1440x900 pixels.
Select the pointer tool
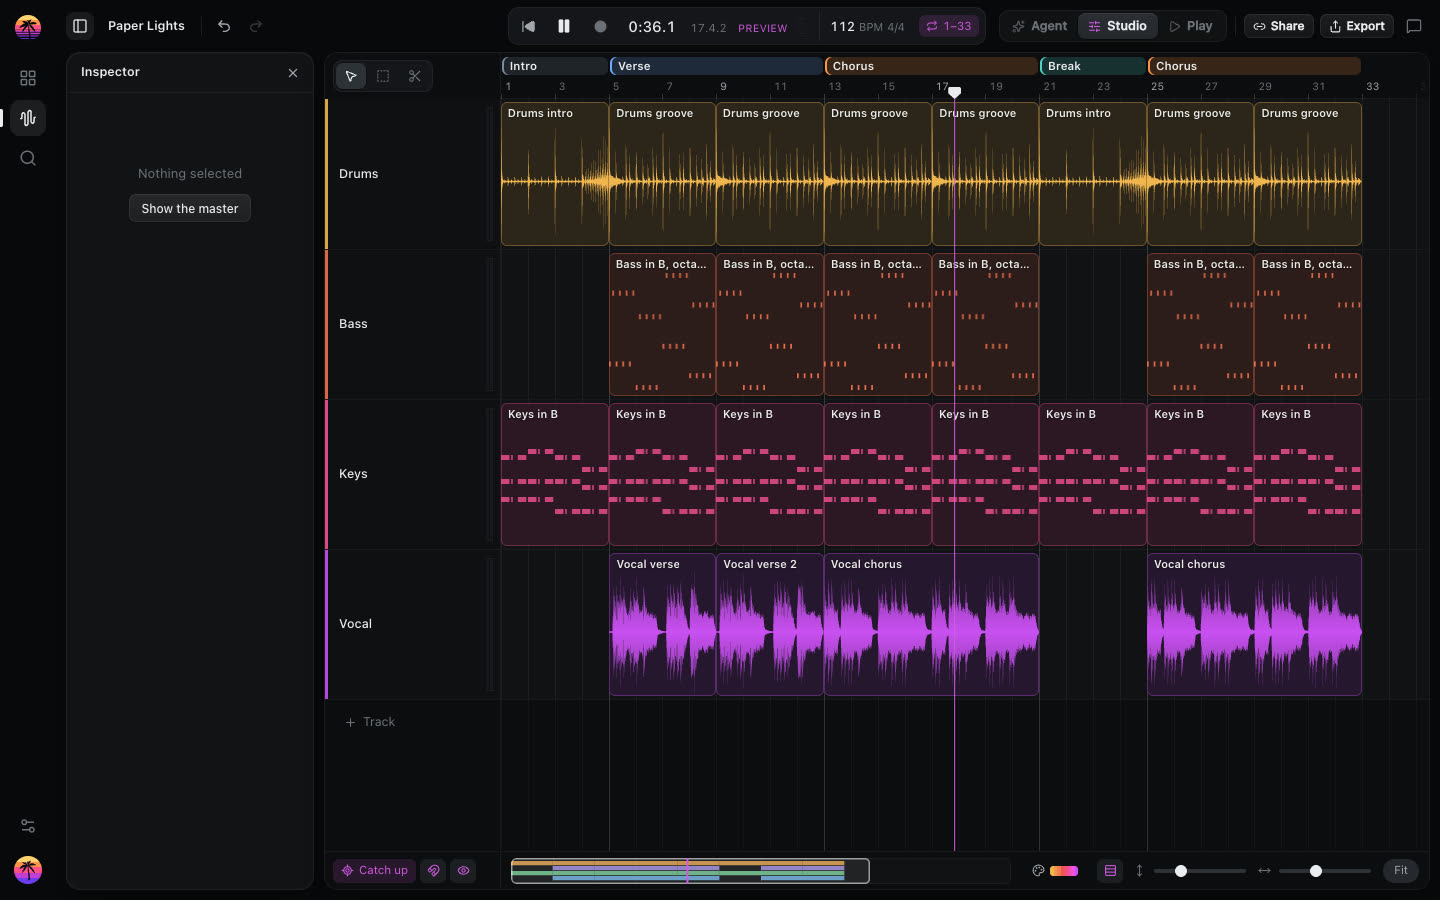tap(351, 76)
